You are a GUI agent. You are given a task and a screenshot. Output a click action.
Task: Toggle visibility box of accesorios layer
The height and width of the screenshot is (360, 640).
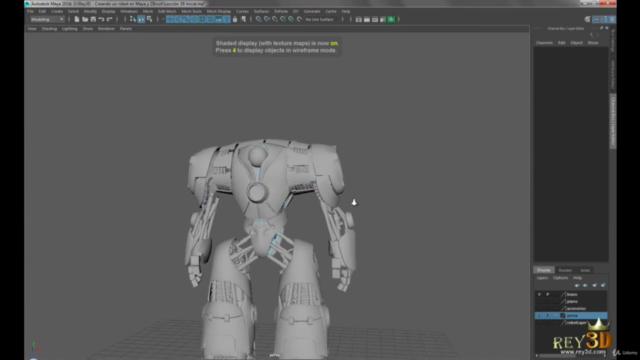[x=539, y=309]
